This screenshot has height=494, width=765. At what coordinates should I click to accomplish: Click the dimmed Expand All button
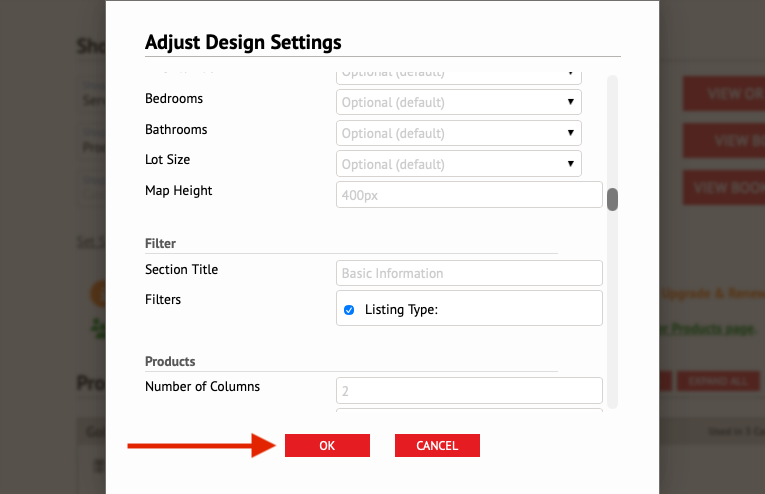pyautogui.click(x=718, y=381)
